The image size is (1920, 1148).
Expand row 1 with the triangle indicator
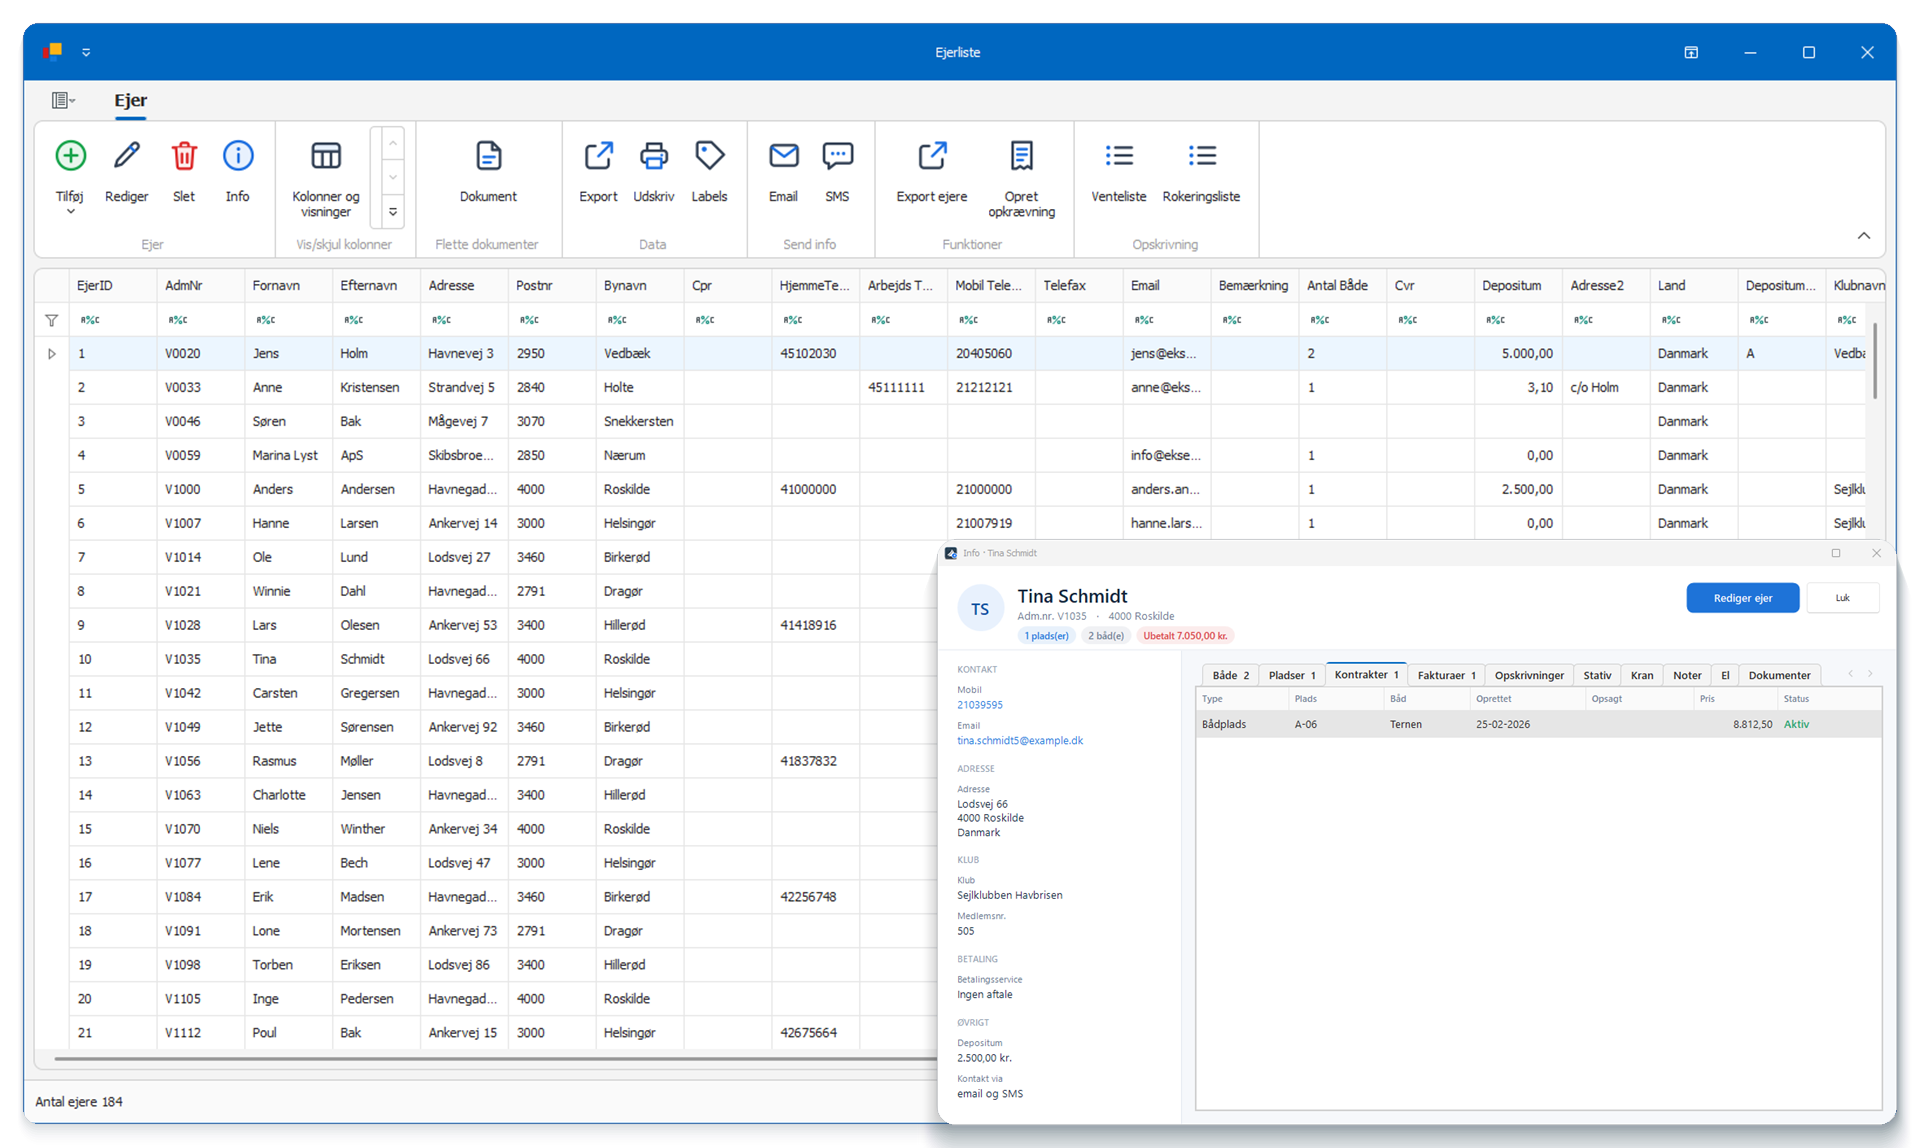[51, 354]
